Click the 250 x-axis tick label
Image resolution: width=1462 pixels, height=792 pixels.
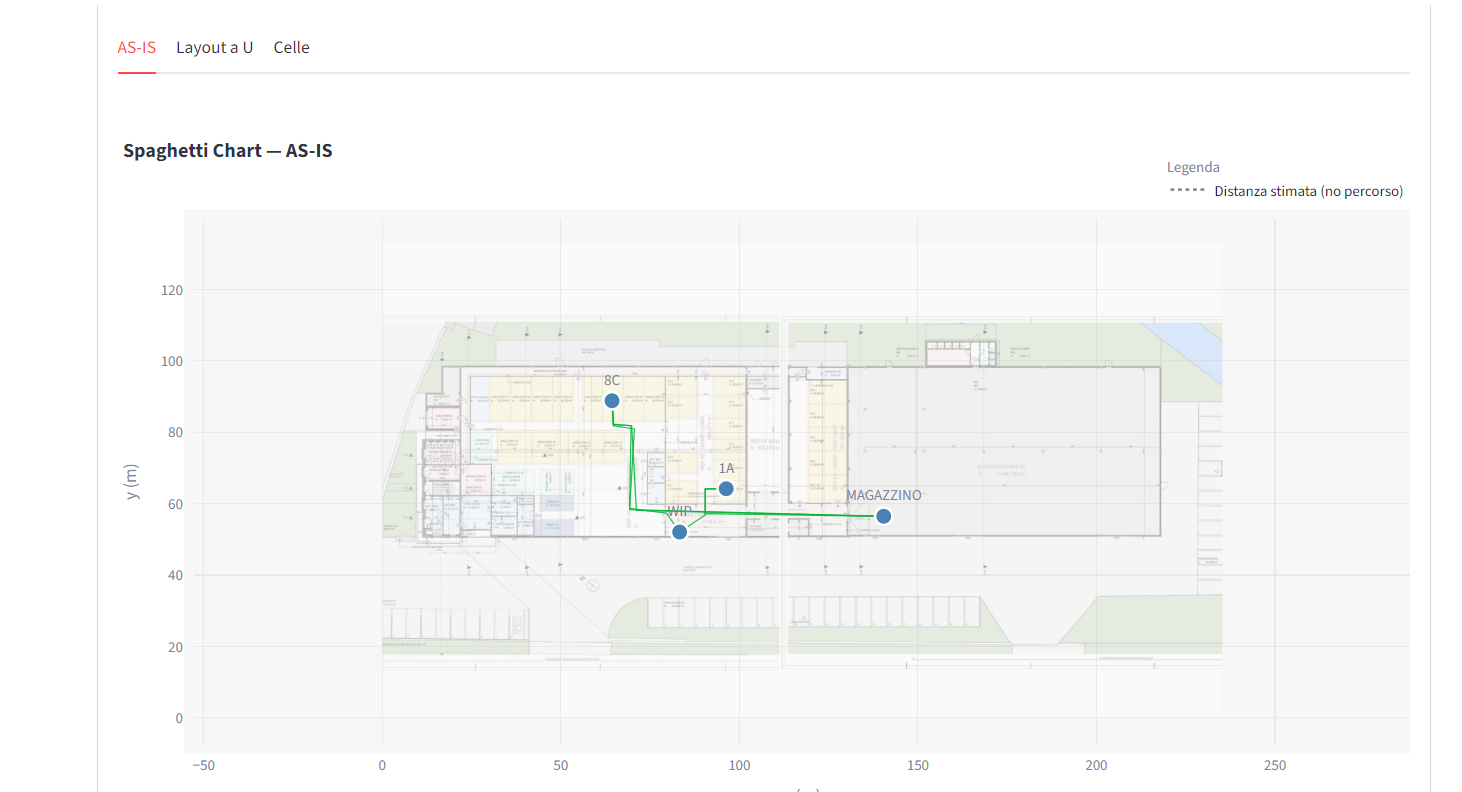coord(1275,766)
